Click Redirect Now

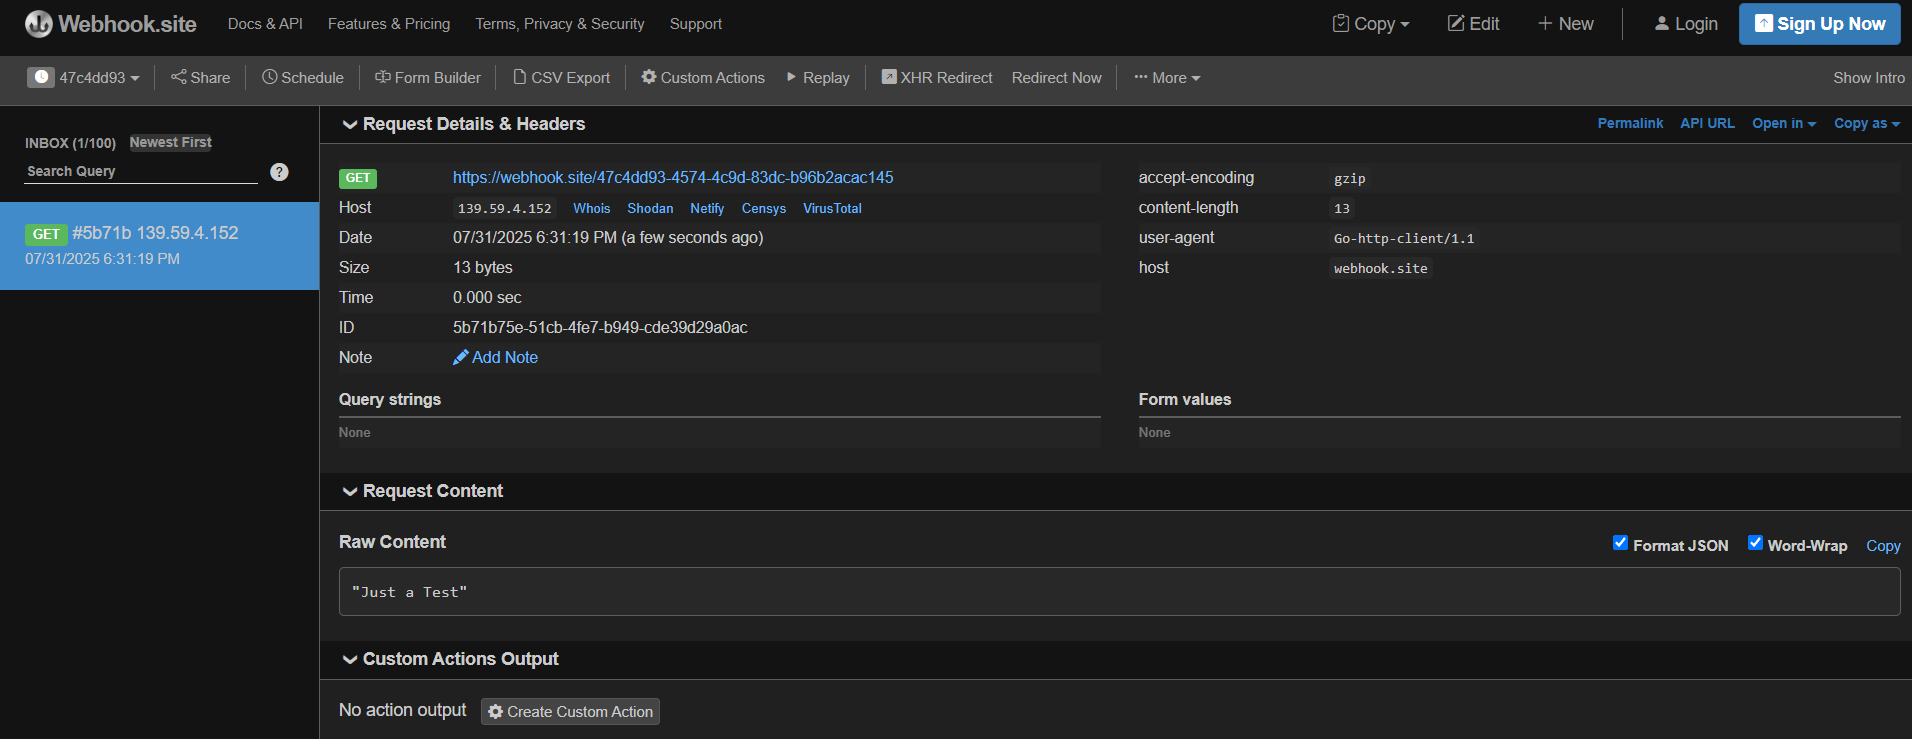click(x=1056, y=78)
